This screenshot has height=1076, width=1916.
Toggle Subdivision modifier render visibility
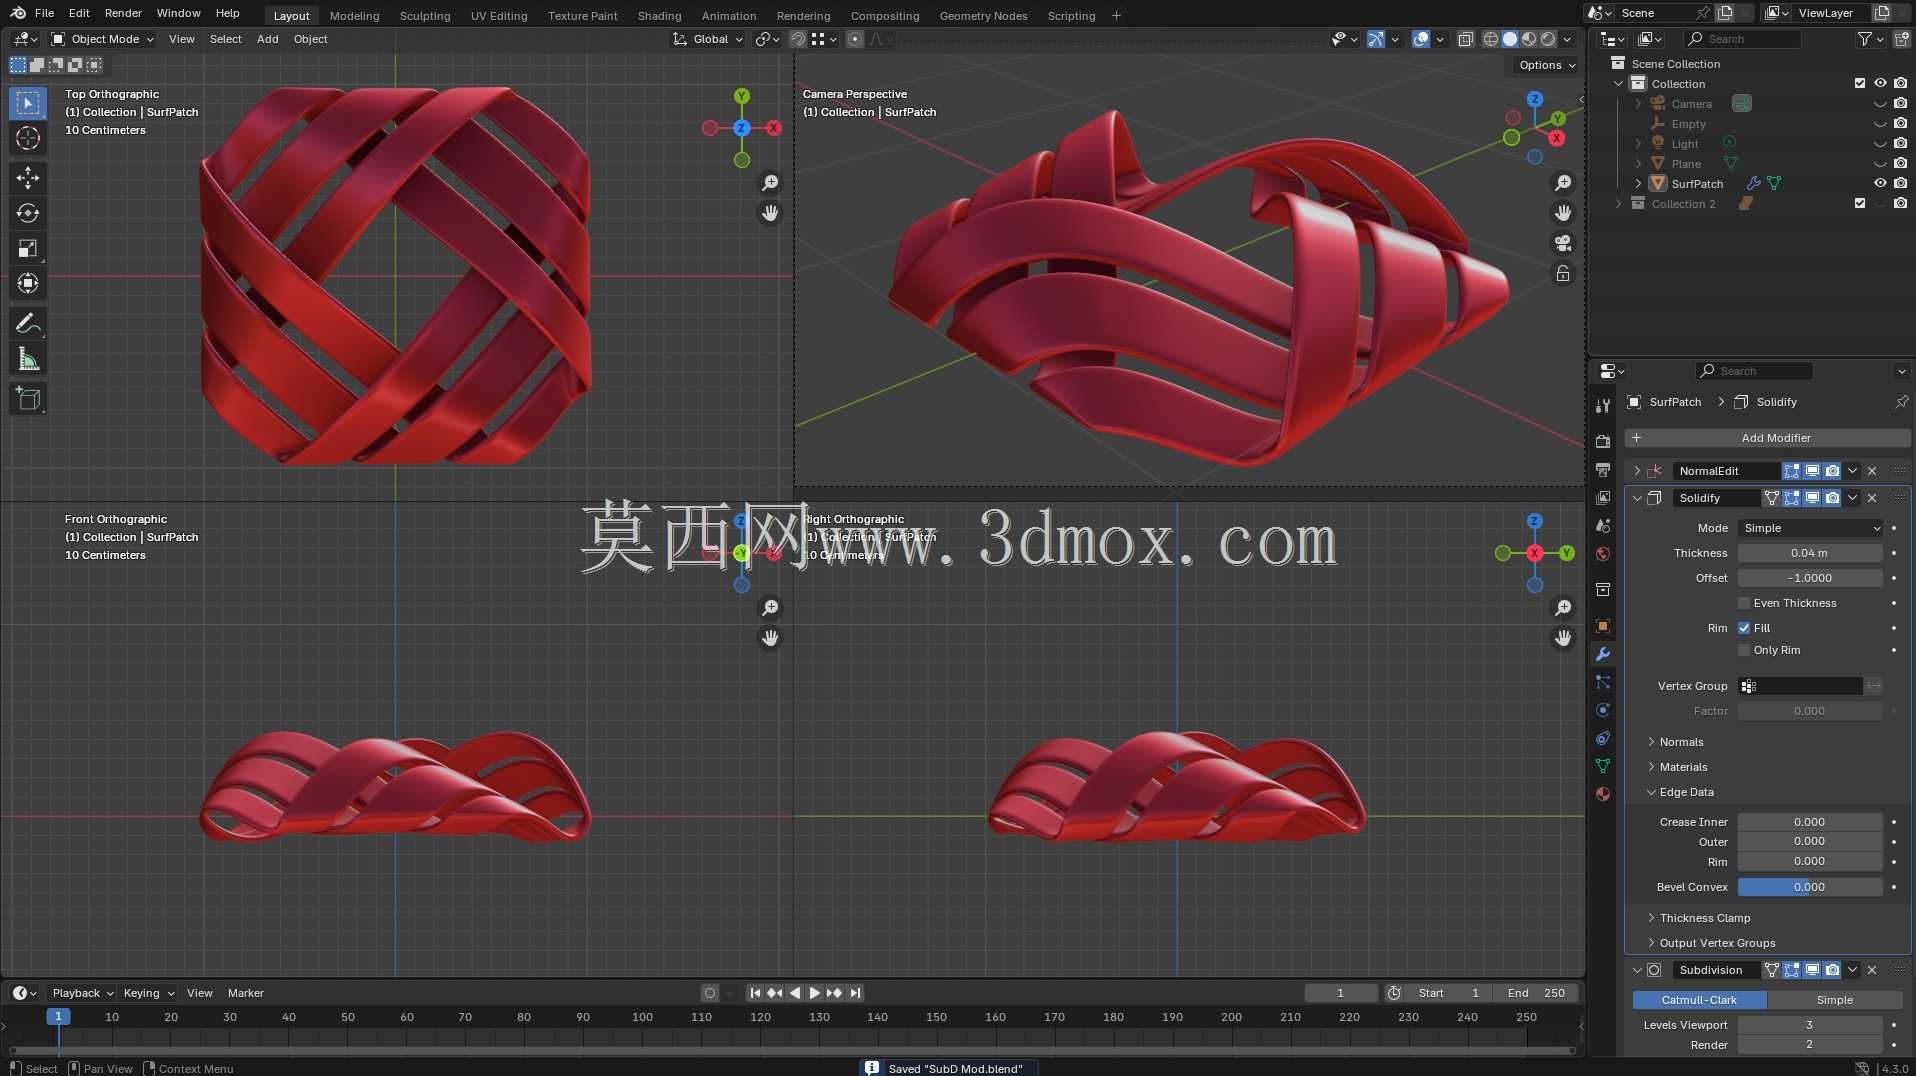[x=1832, y=970]
